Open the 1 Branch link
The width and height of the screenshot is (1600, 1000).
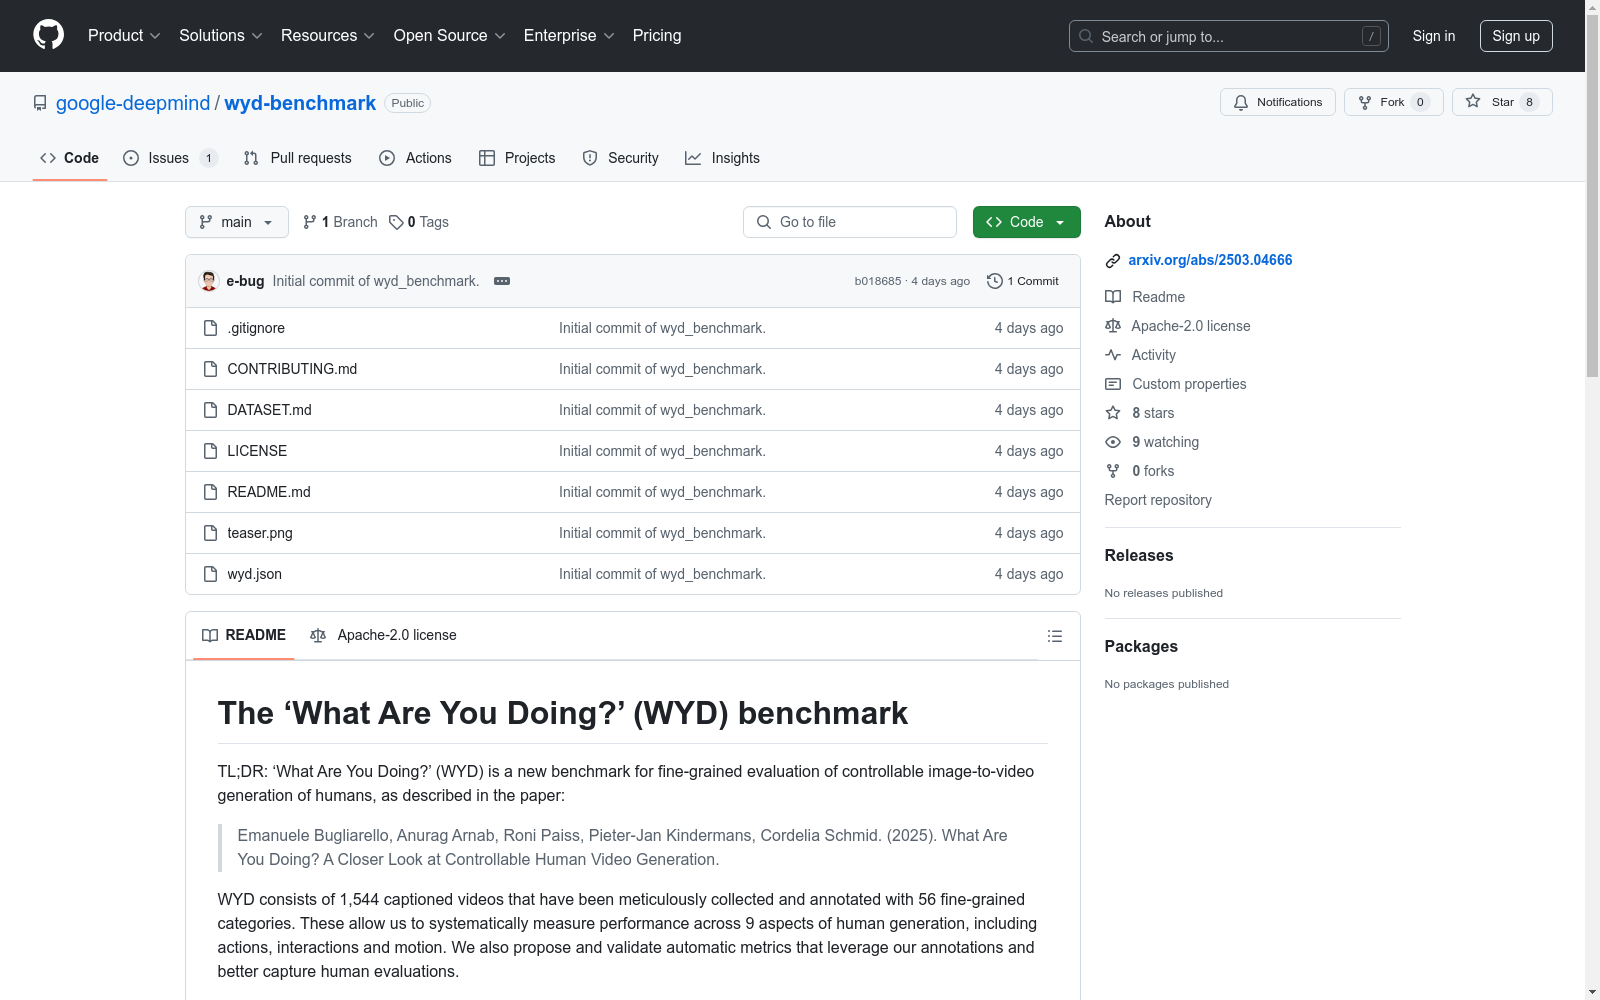coord(340,222)
